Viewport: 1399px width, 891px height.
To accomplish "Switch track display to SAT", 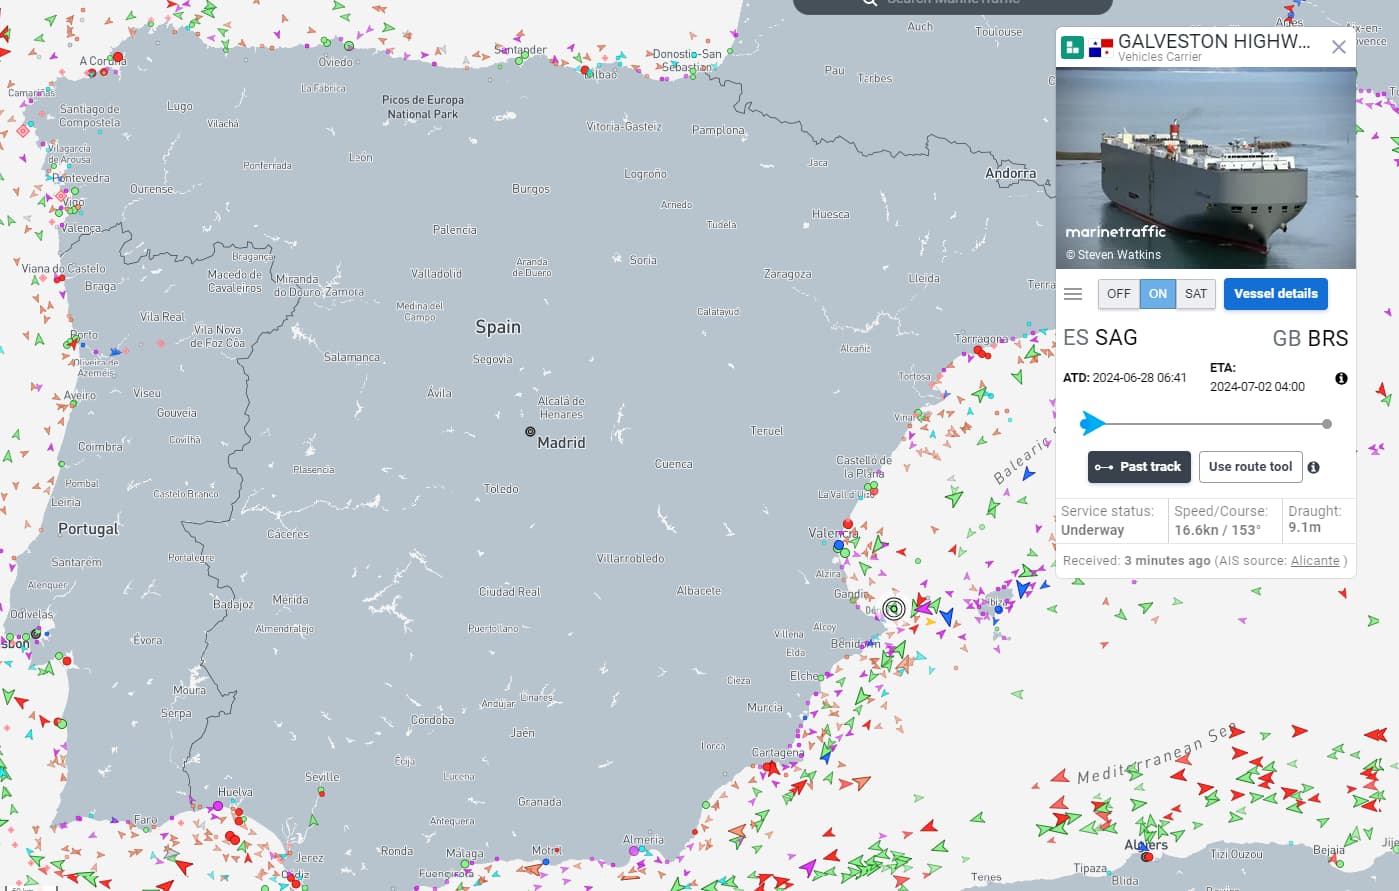I will [x=1195, y=294].
